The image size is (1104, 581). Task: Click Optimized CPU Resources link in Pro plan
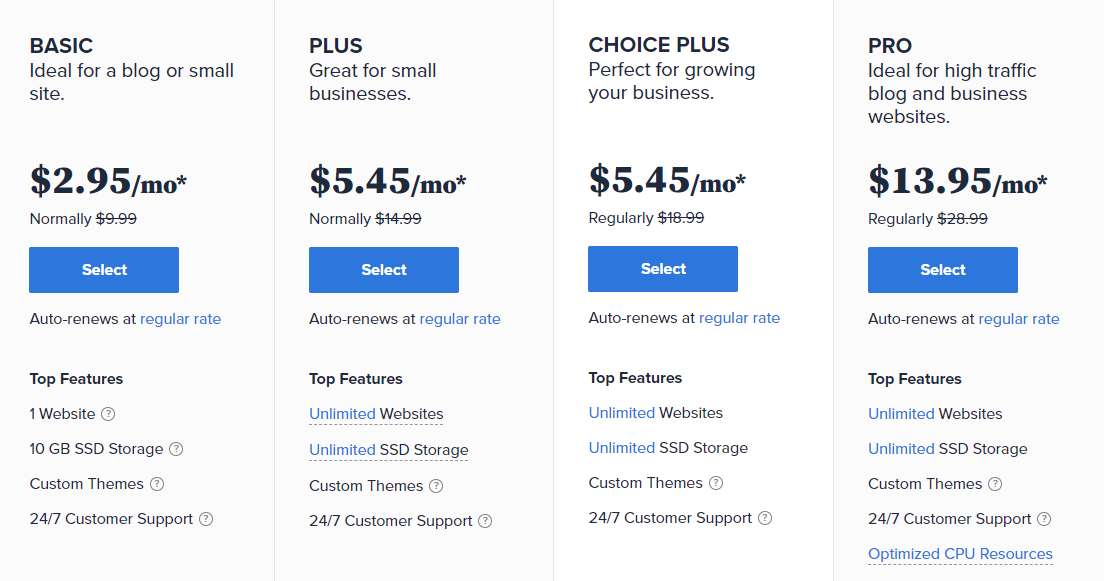tap(960, 554)
